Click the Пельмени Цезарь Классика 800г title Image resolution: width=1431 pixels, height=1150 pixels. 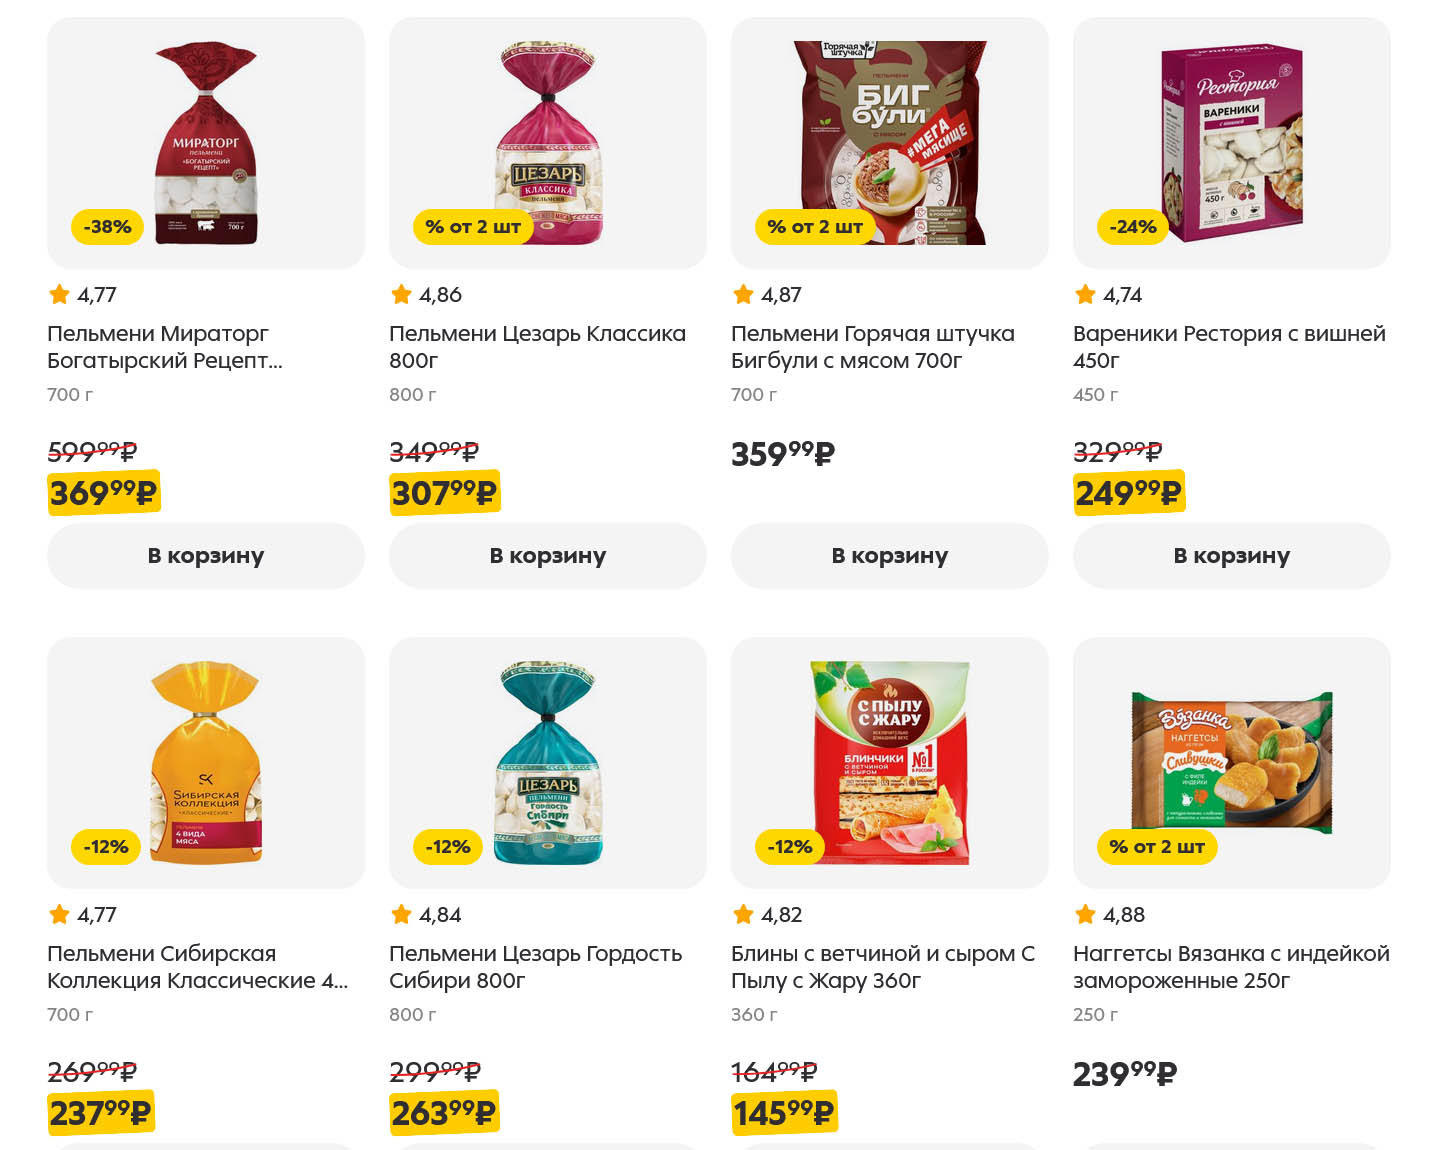click(537, 346)
